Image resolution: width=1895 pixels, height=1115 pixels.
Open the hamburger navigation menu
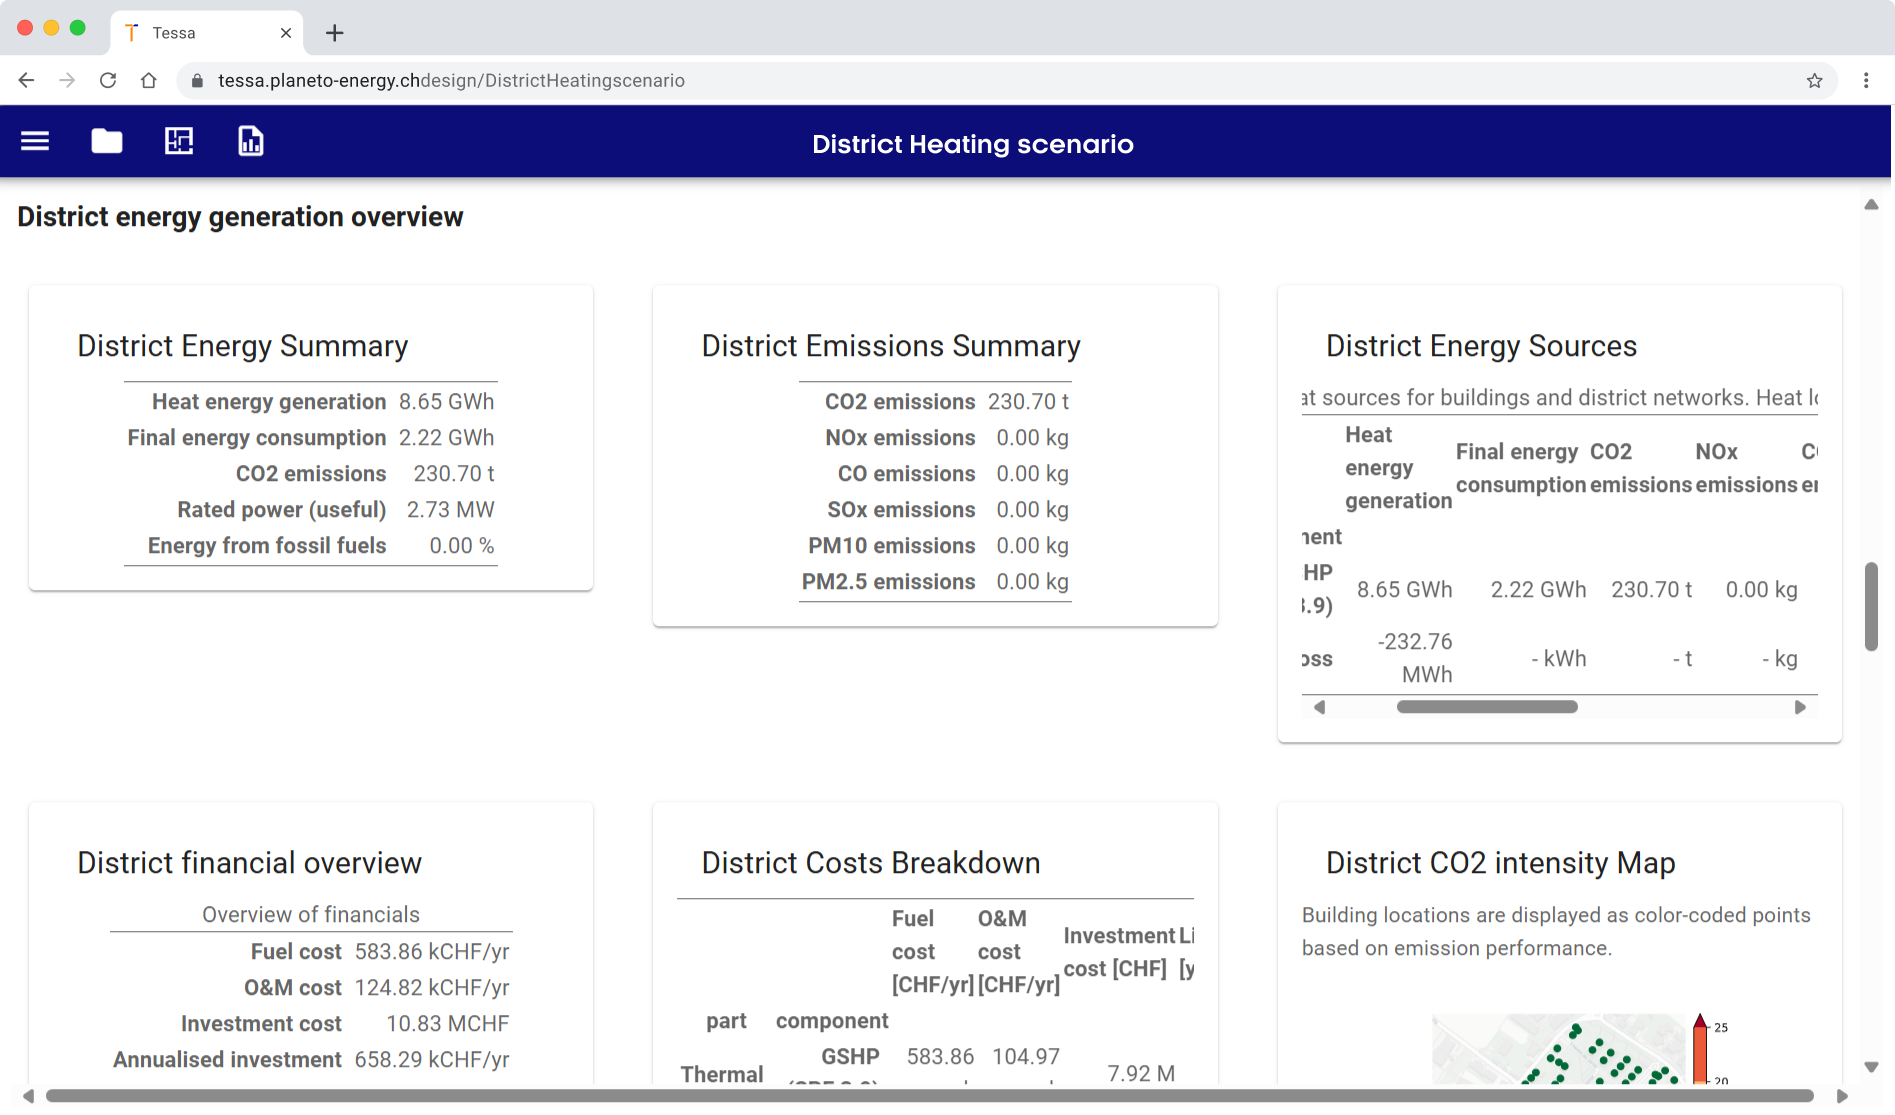tap(35, 141)
